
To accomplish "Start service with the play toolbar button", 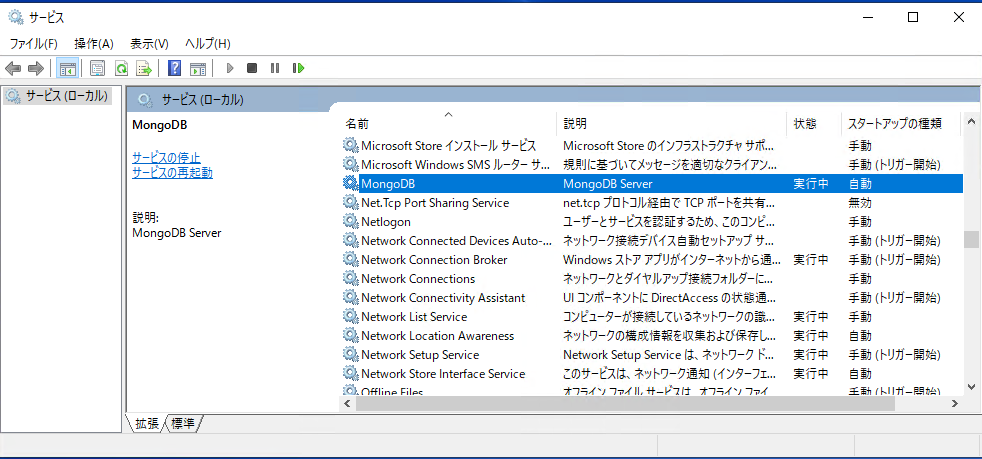I will pyautogui.click(x=230, y=68).
